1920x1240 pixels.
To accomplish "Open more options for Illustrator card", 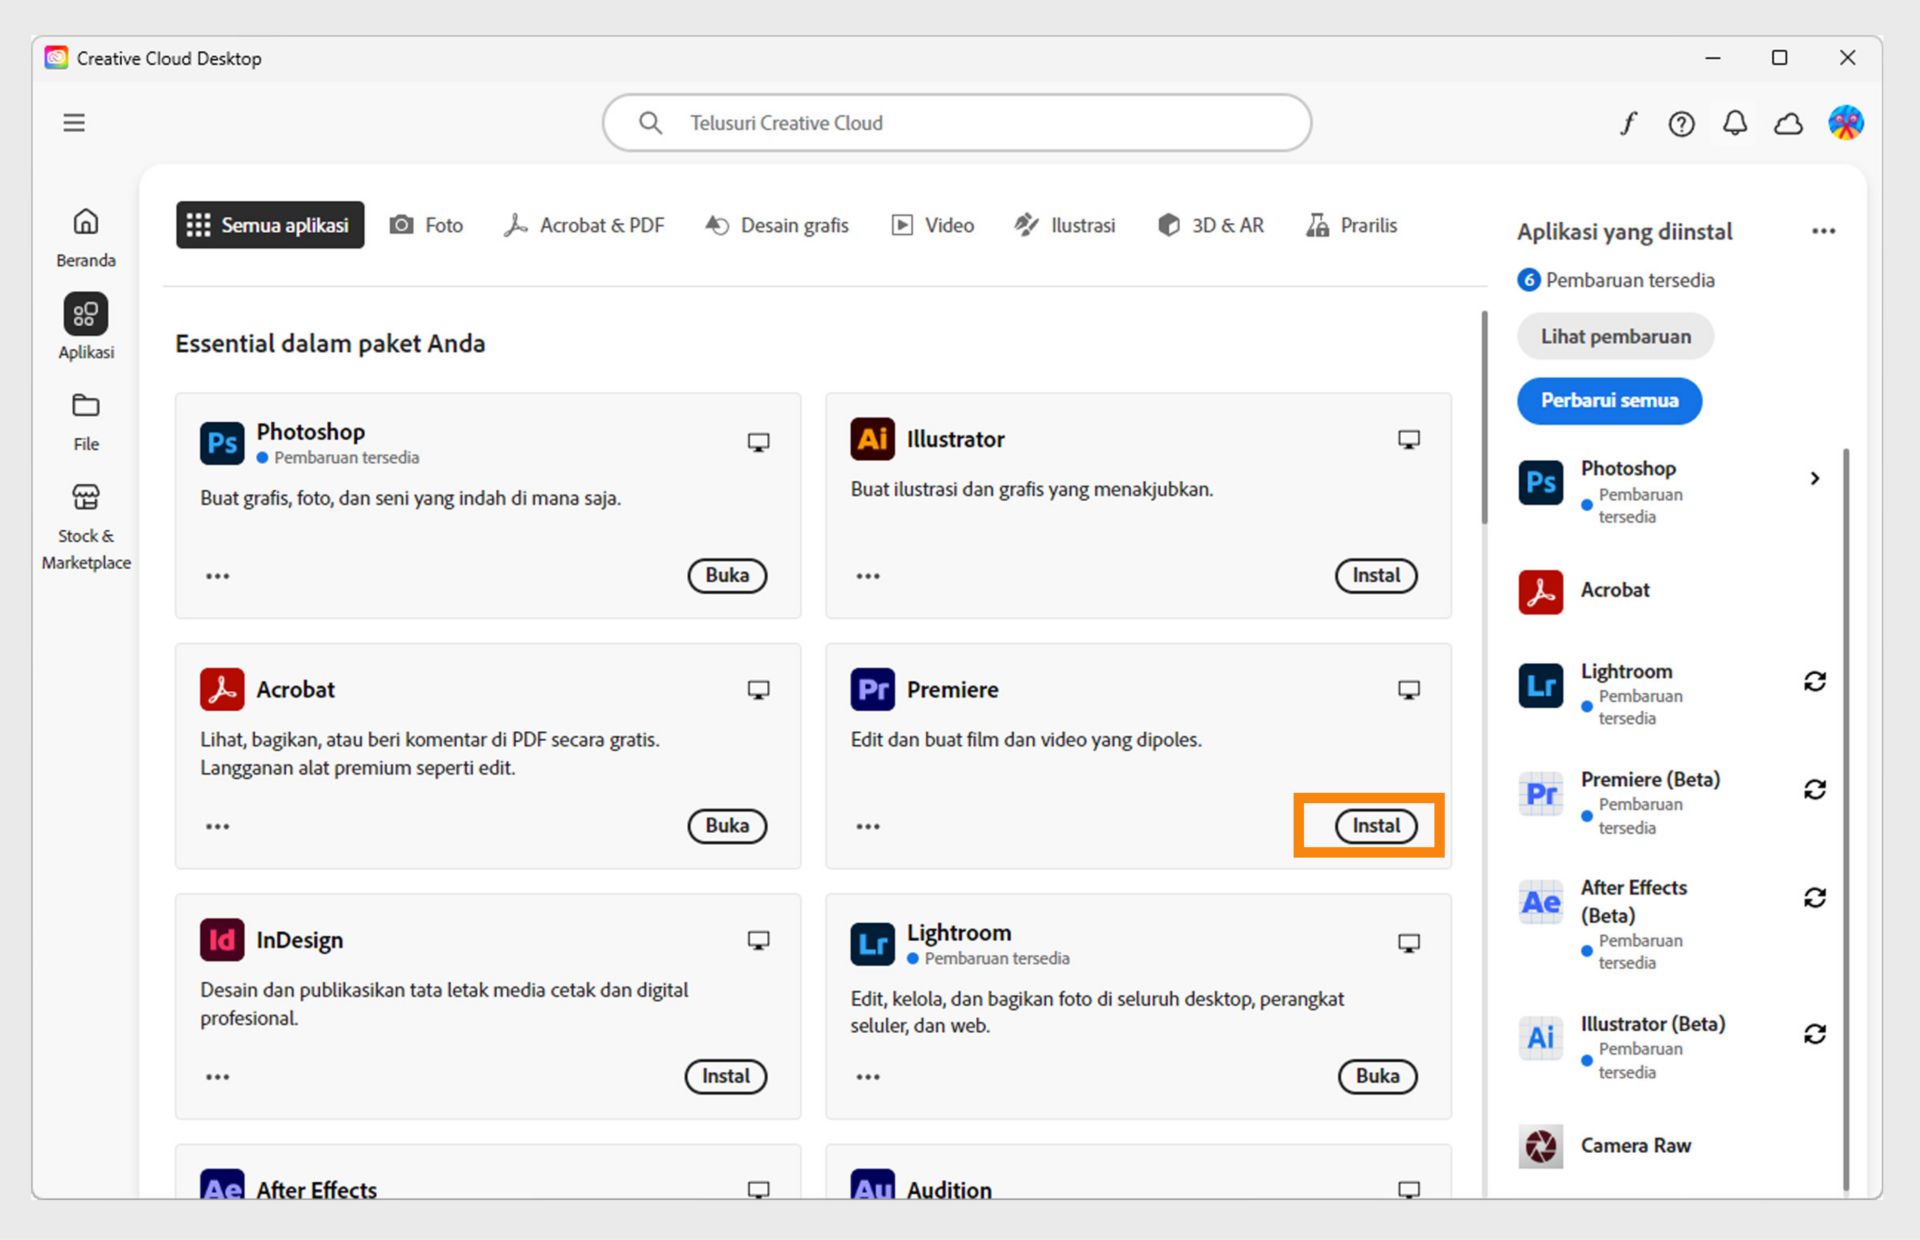I will tap(868, 576).
